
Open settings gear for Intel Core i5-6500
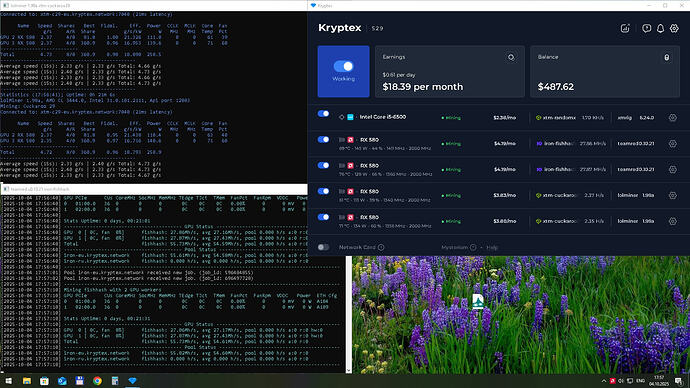672,117
